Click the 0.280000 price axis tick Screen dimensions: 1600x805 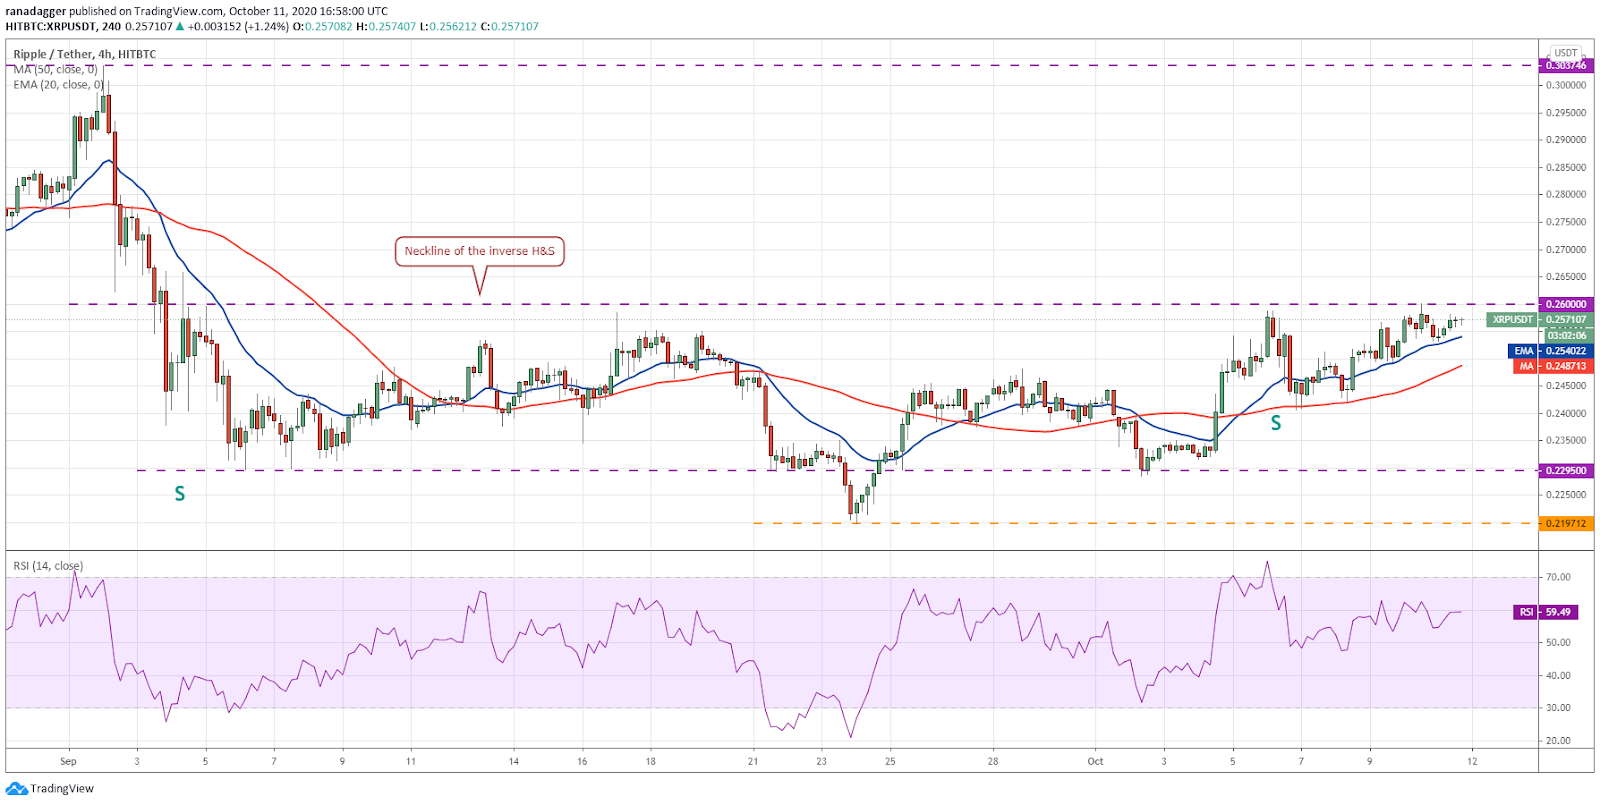click(x=1566, y=195)
